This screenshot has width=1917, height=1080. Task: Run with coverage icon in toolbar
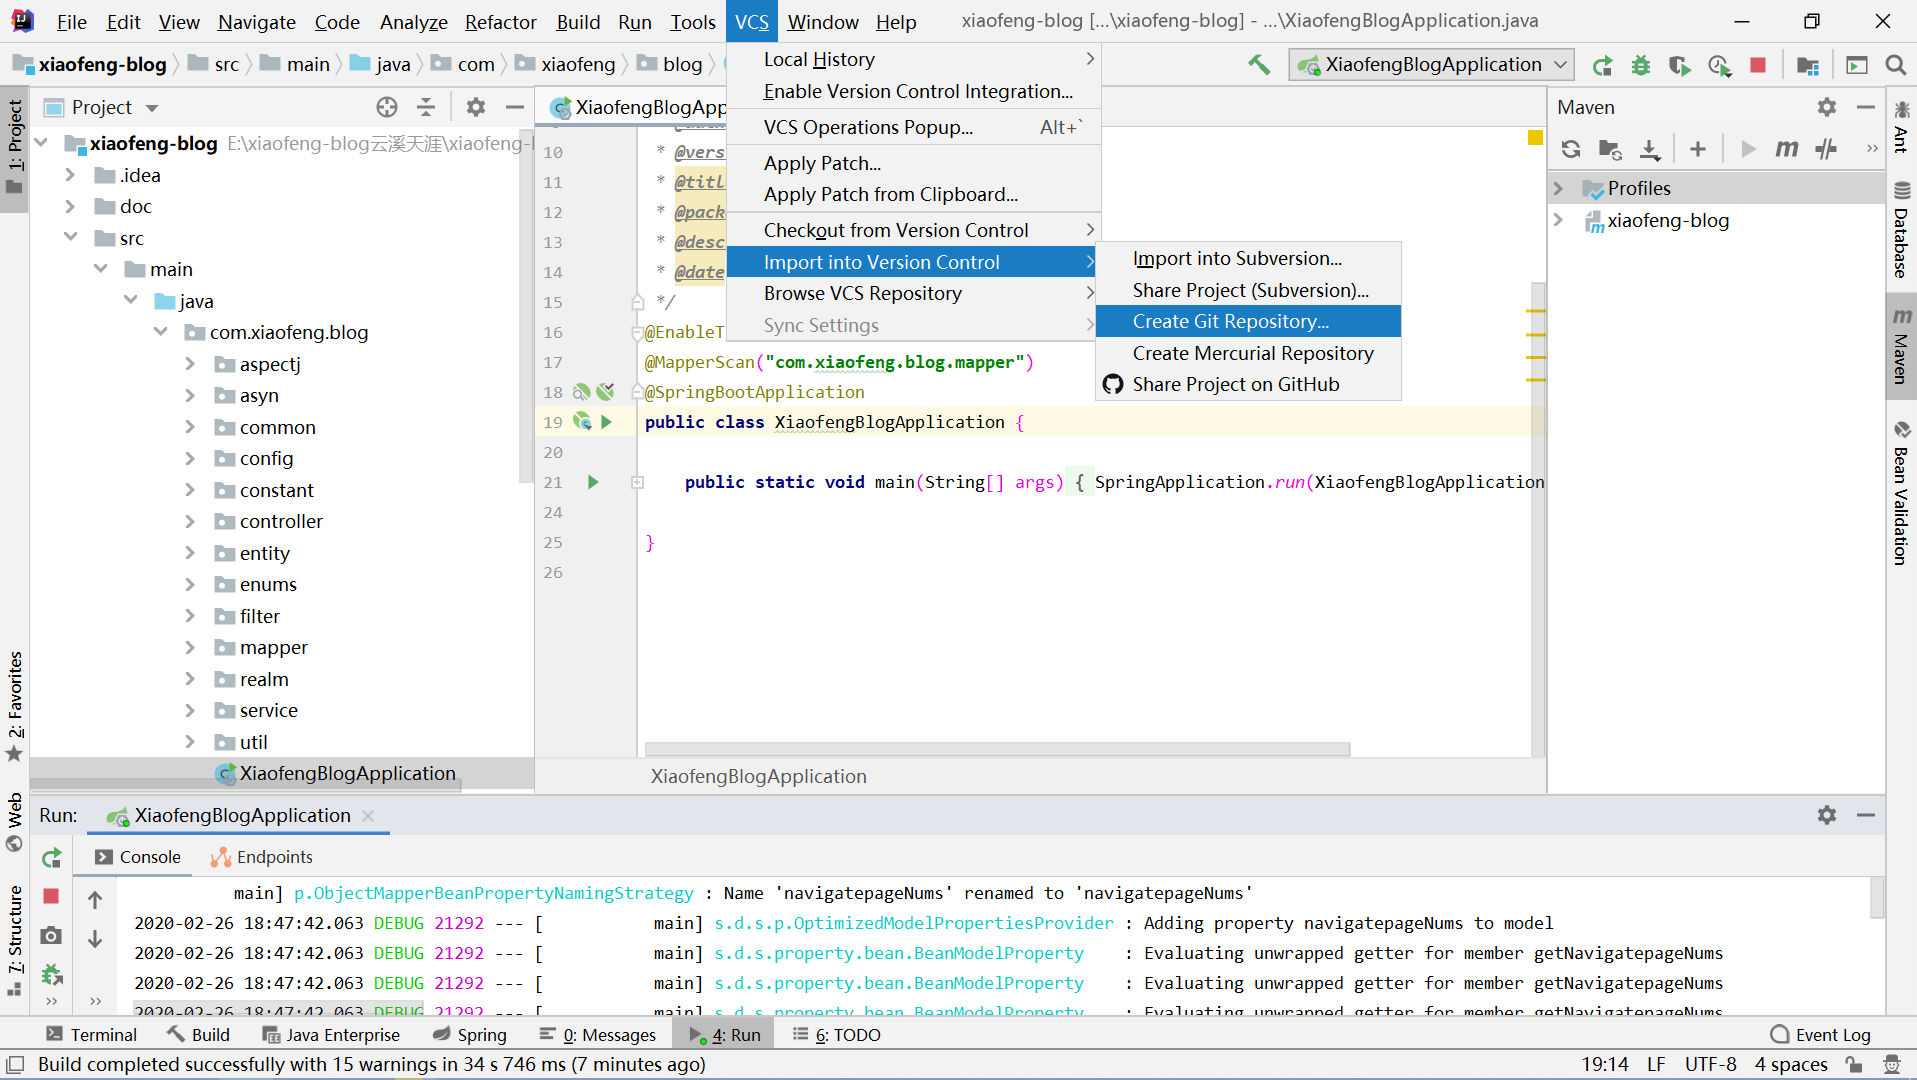click(1680, 65)
